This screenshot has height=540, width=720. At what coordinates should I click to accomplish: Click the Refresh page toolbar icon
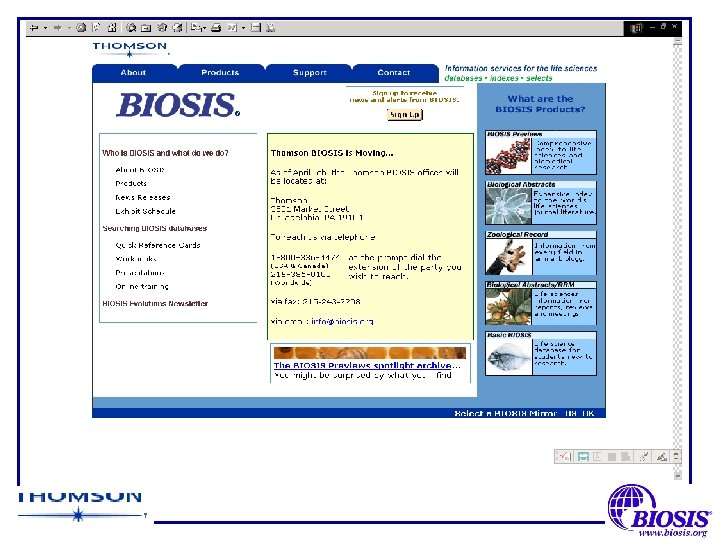pos(96,28)
